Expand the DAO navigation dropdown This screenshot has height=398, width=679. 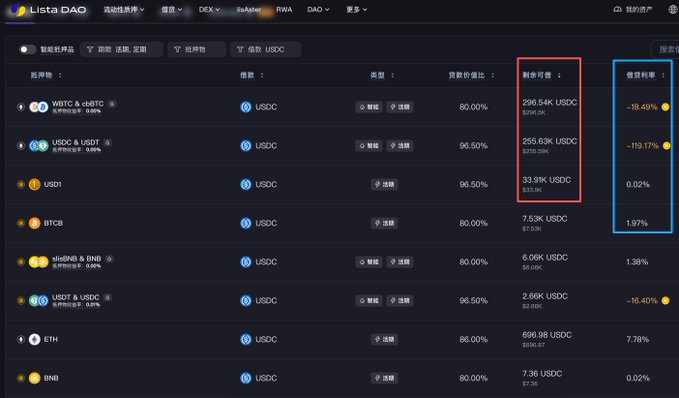coord(318,10)
